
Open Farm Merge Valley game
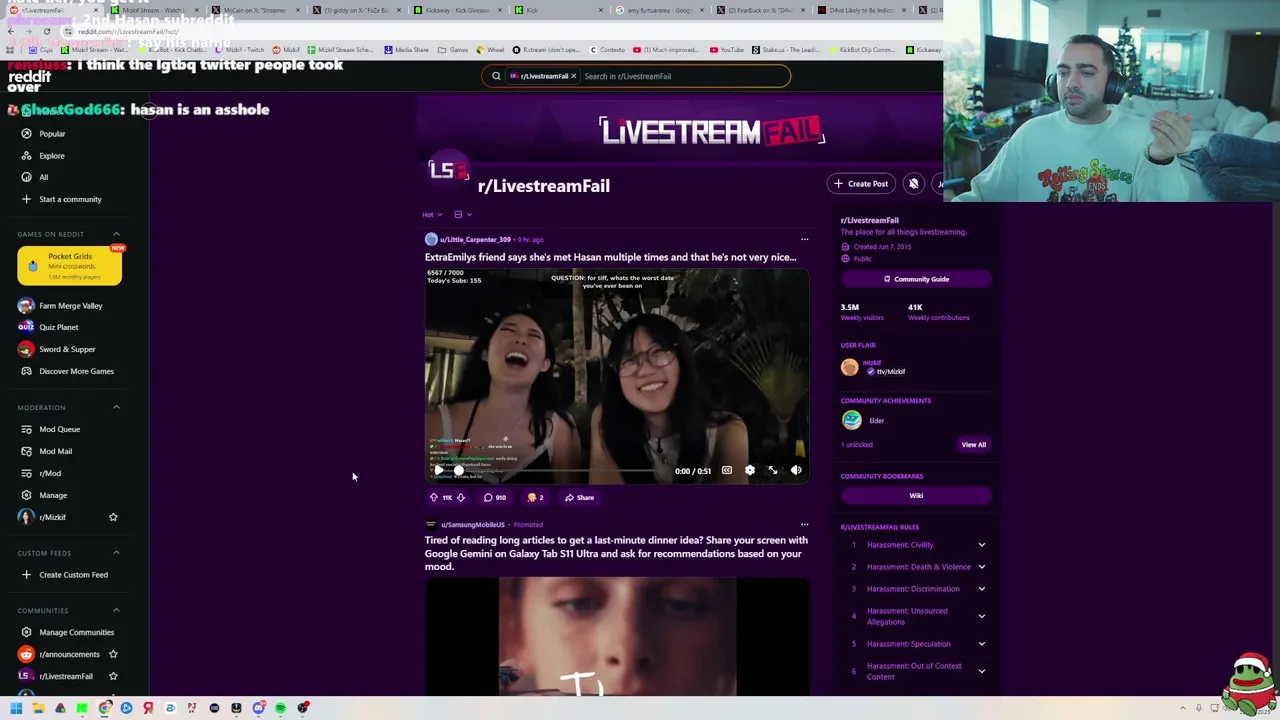point(70,305)
